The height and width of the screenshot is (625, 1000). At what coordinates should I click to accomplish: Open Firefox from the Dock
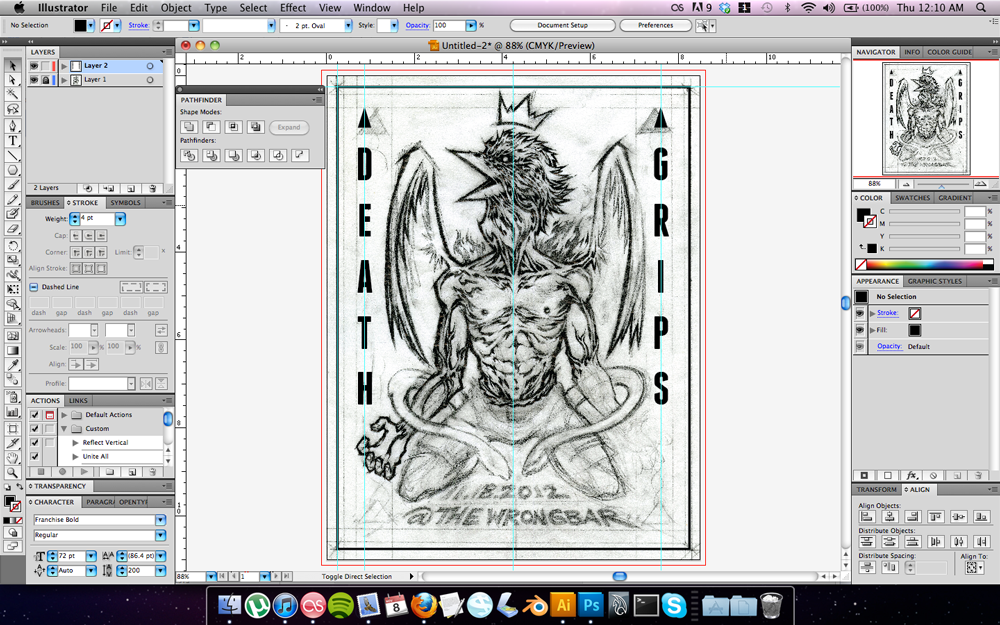pos(423,604)
